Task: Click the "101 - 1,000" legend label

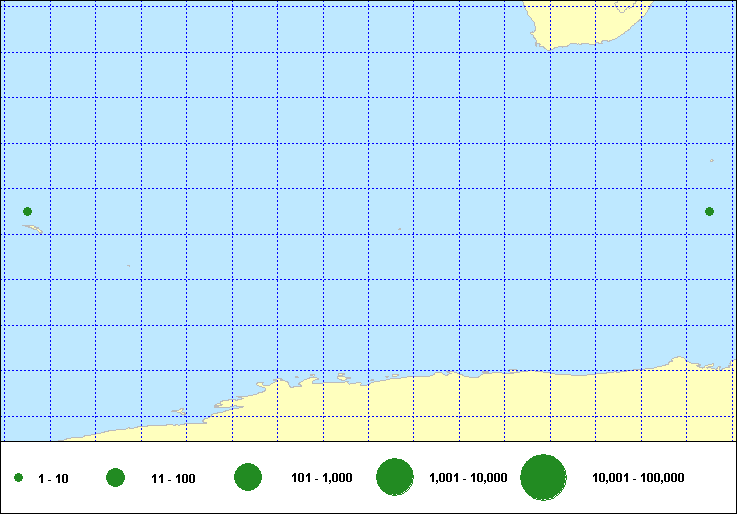Action: [321, 478]
